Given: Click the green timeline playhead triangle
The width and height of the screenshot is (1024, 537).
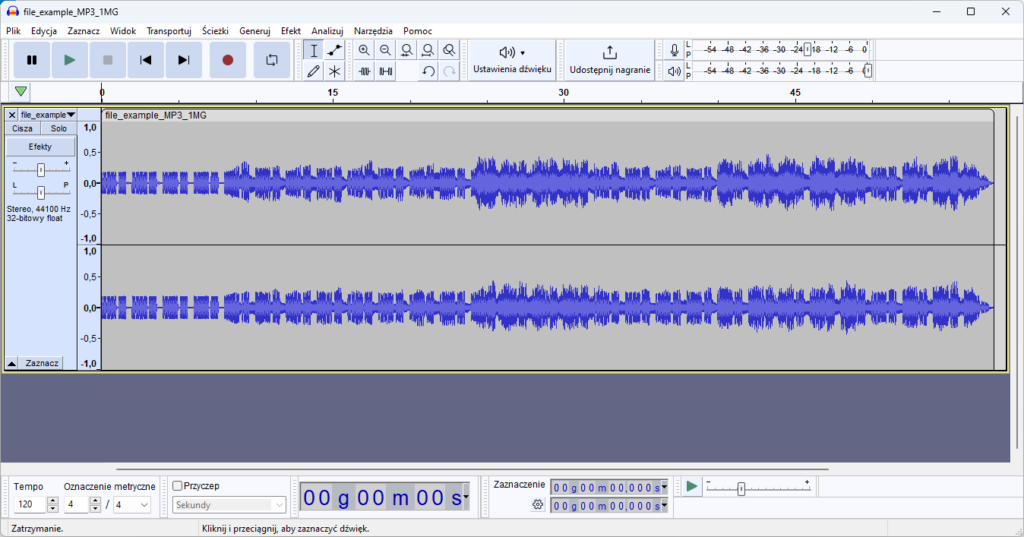Looking at the screenshot, I should tap(21, 91).
